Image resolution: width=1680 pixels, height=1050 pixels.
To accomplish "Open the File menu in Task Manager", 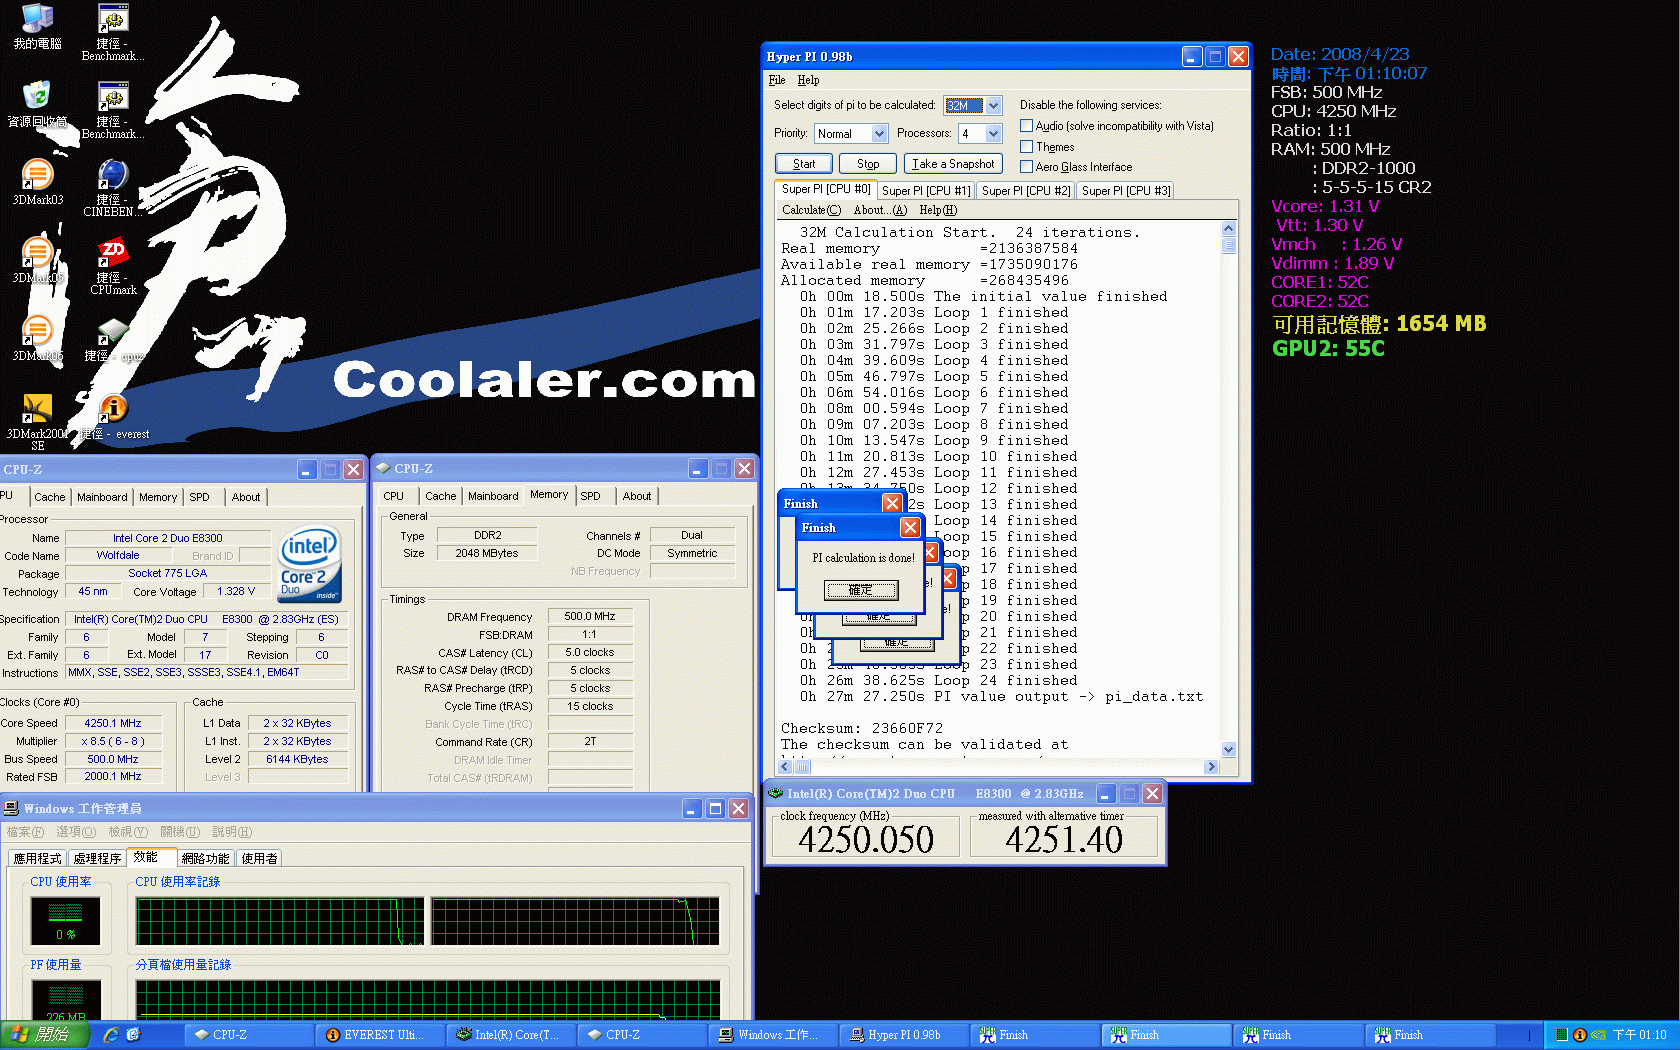I will click(x=25, y=832).
